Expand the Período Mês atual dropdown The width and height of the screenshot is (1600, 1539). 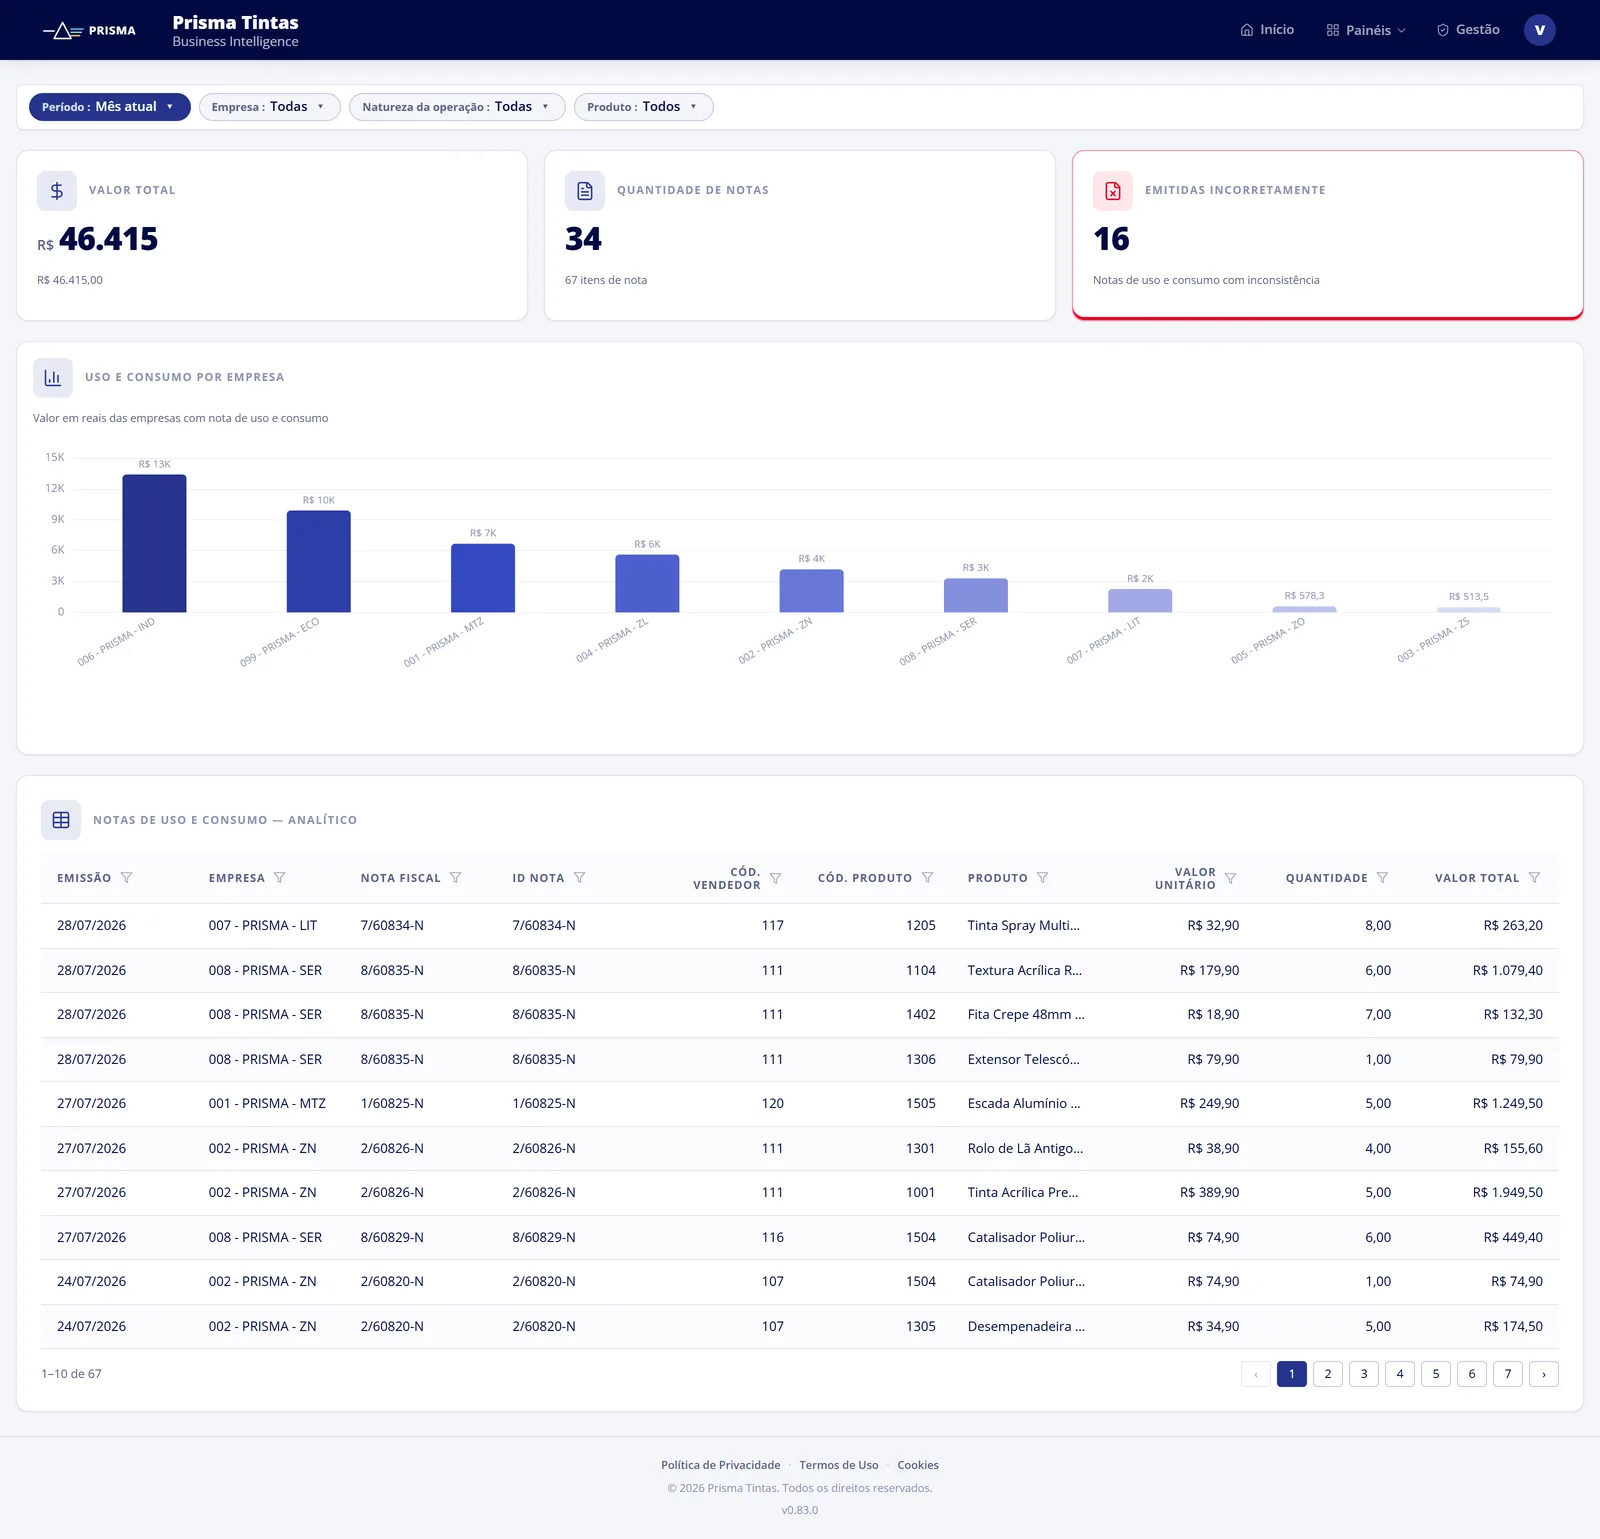tap(110, 107)
